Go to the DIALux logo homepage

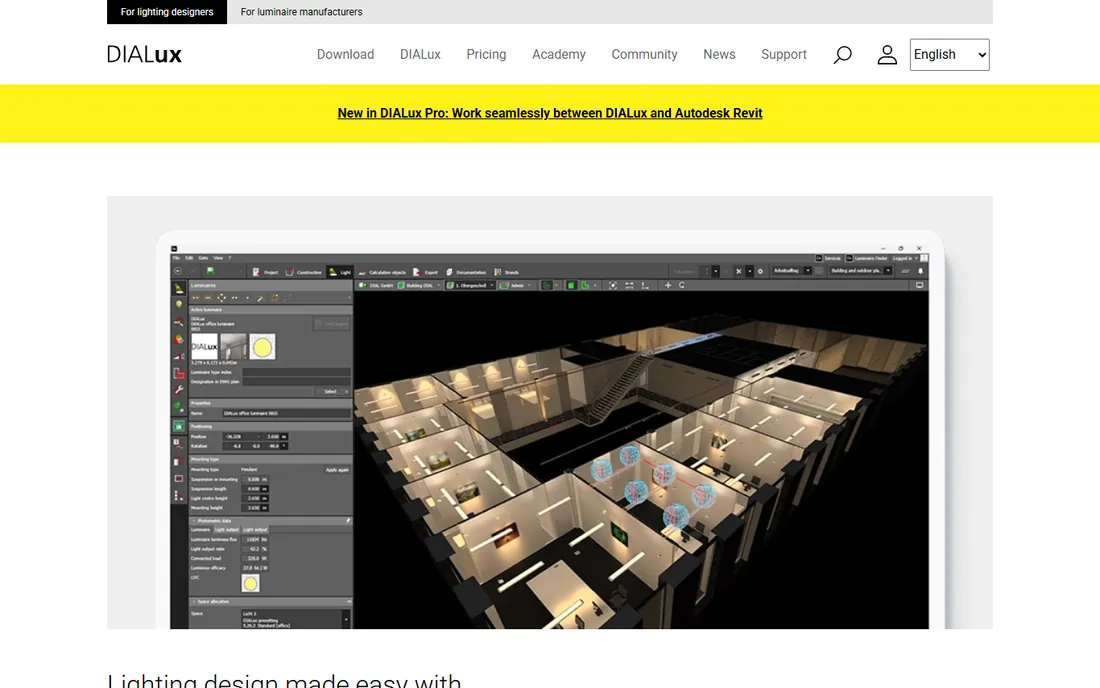[145, 54]
